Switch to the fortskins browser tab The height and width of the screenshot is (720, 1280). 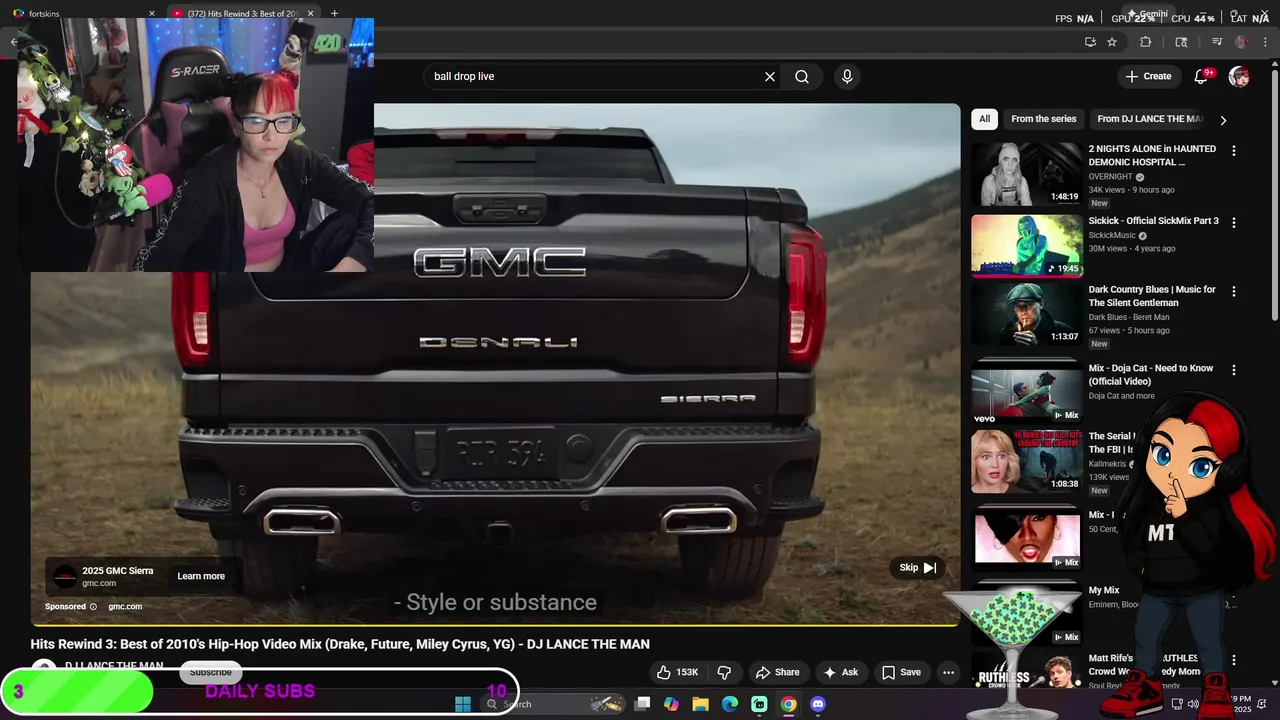pos(80,14)
